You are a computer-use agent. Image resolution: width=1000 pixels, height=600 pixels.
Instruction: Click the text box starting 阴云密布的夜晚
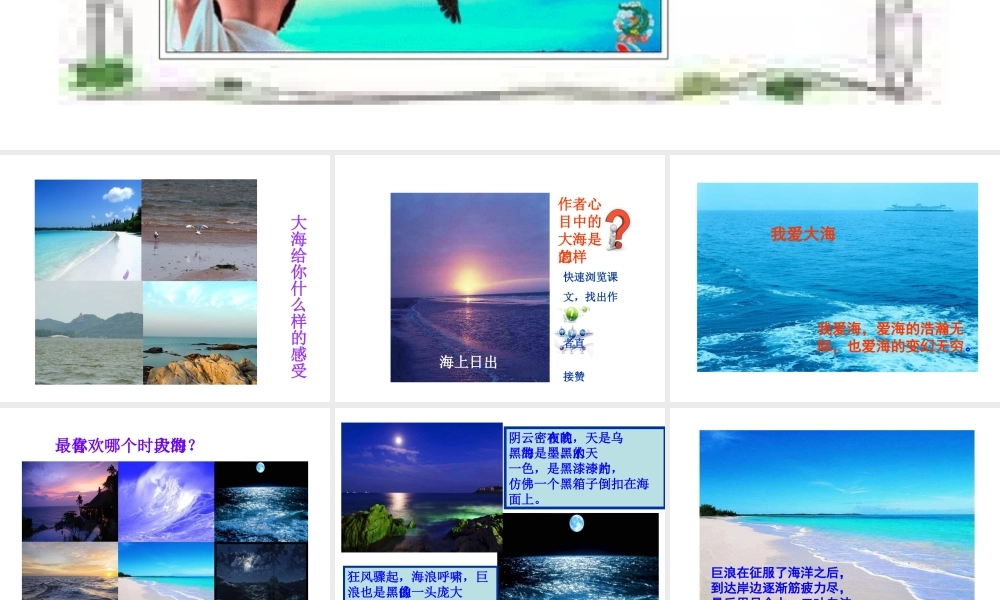(x=584, y=468)
